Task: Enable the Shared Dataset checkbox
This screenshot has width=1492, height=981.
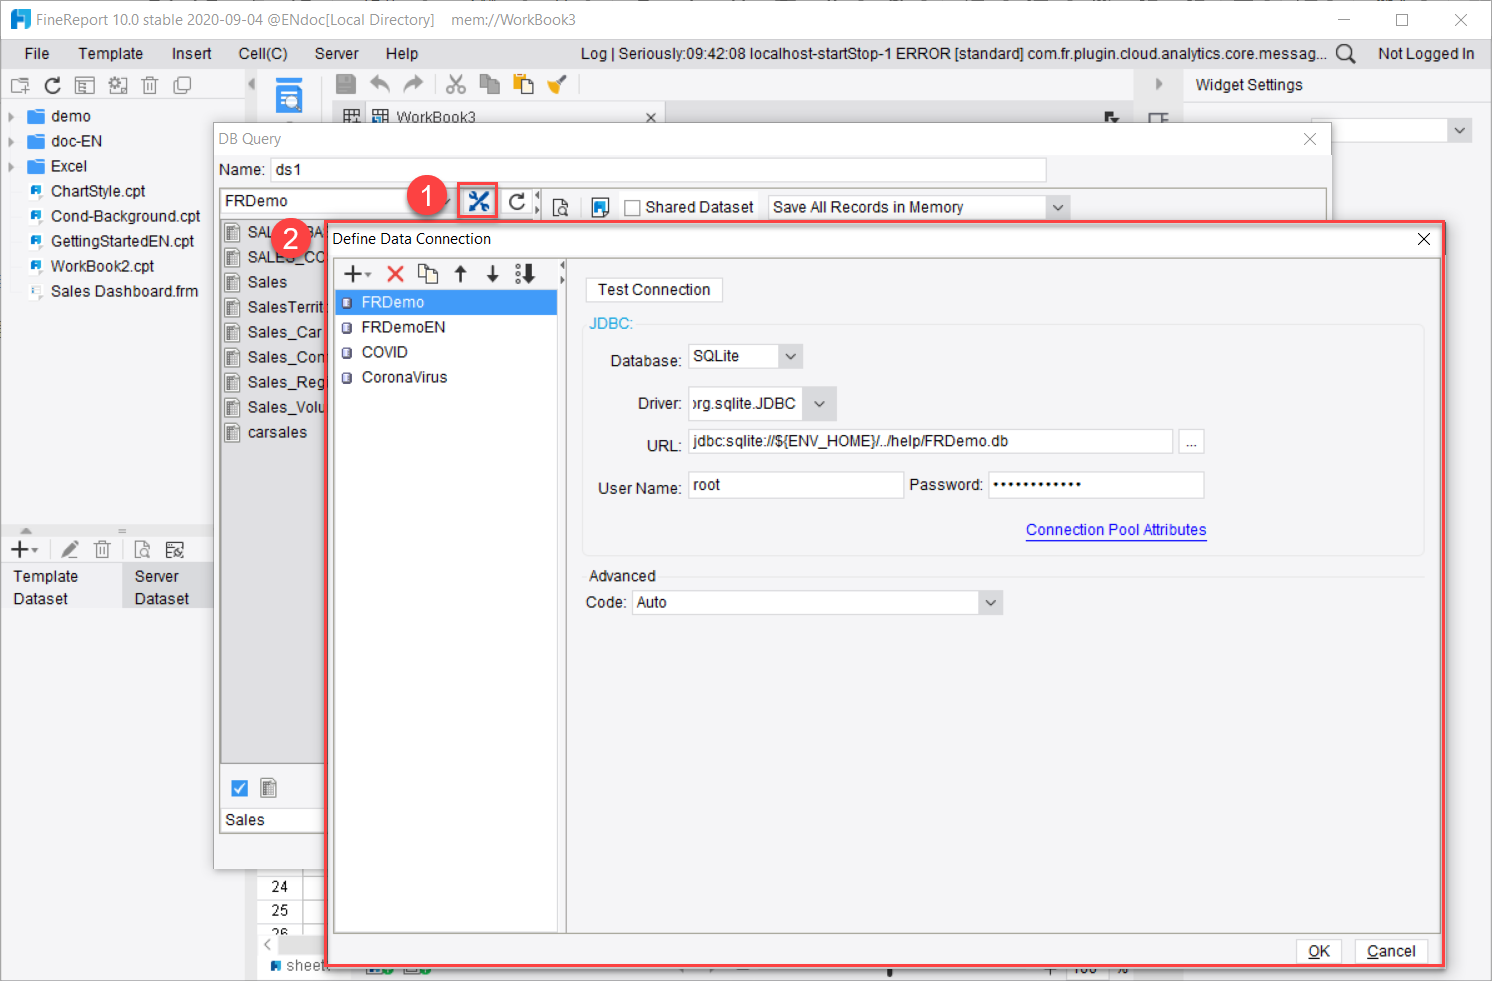Action: point(632,208)
